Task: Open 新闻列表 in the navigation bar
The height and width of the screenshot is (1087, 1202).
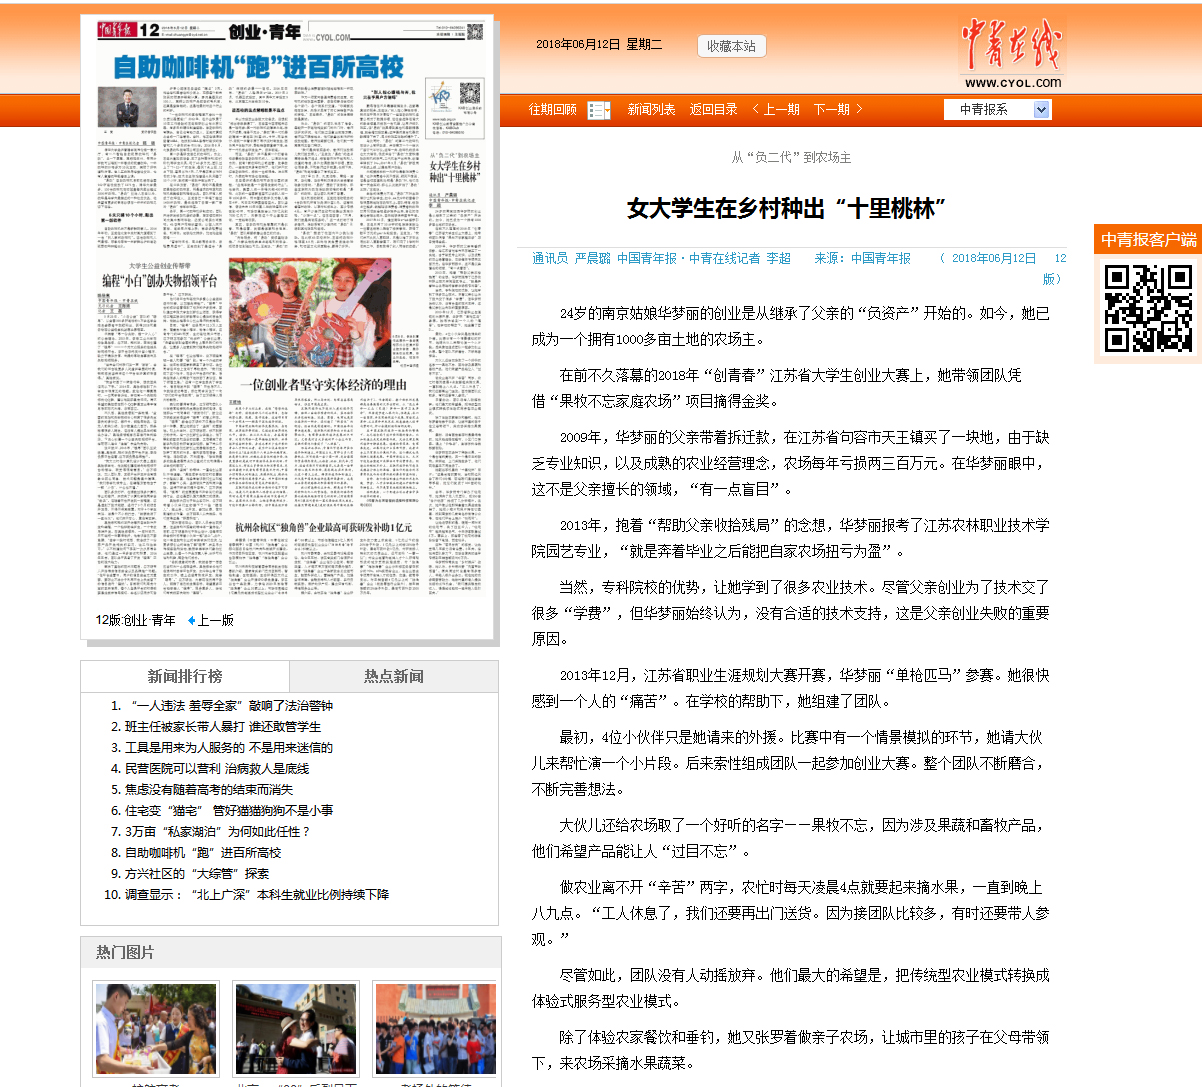Action: tap(651, 109)
